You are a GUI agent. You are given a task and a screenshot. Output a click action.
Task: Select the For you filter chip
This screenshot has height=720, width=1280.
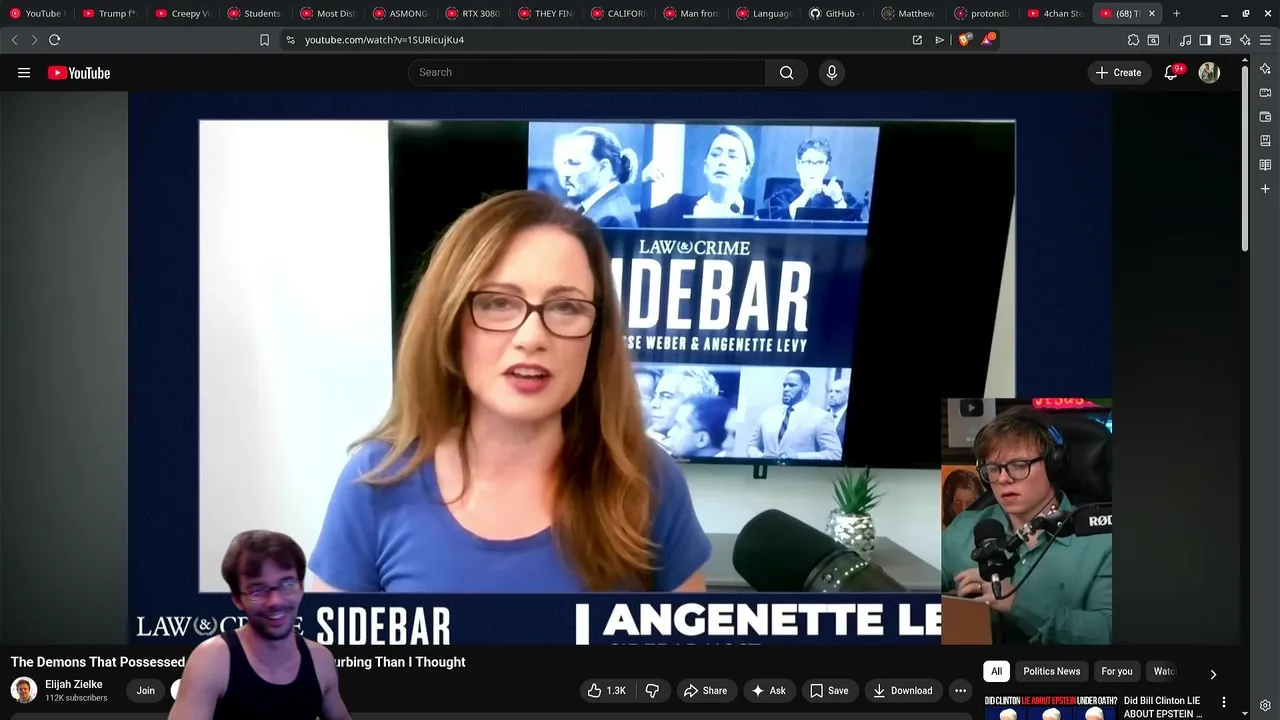coord(1116,671)
